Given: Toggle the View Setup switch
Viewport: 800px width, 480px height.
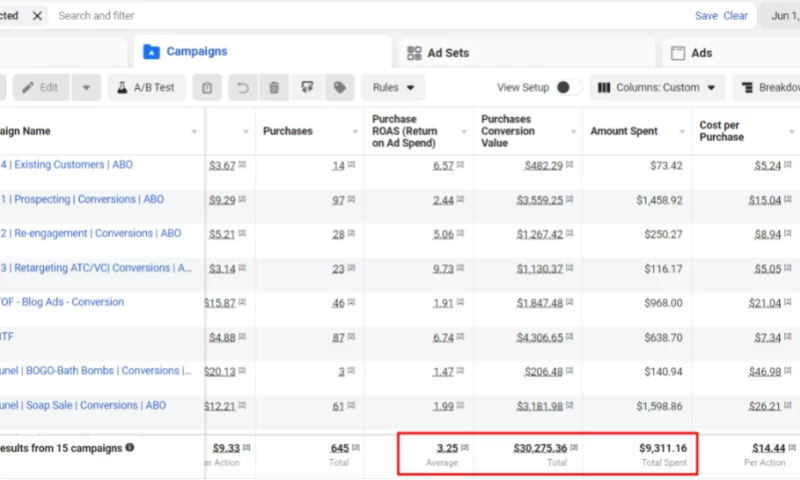Looking at the screenshot, I should [x=568, y=88].
